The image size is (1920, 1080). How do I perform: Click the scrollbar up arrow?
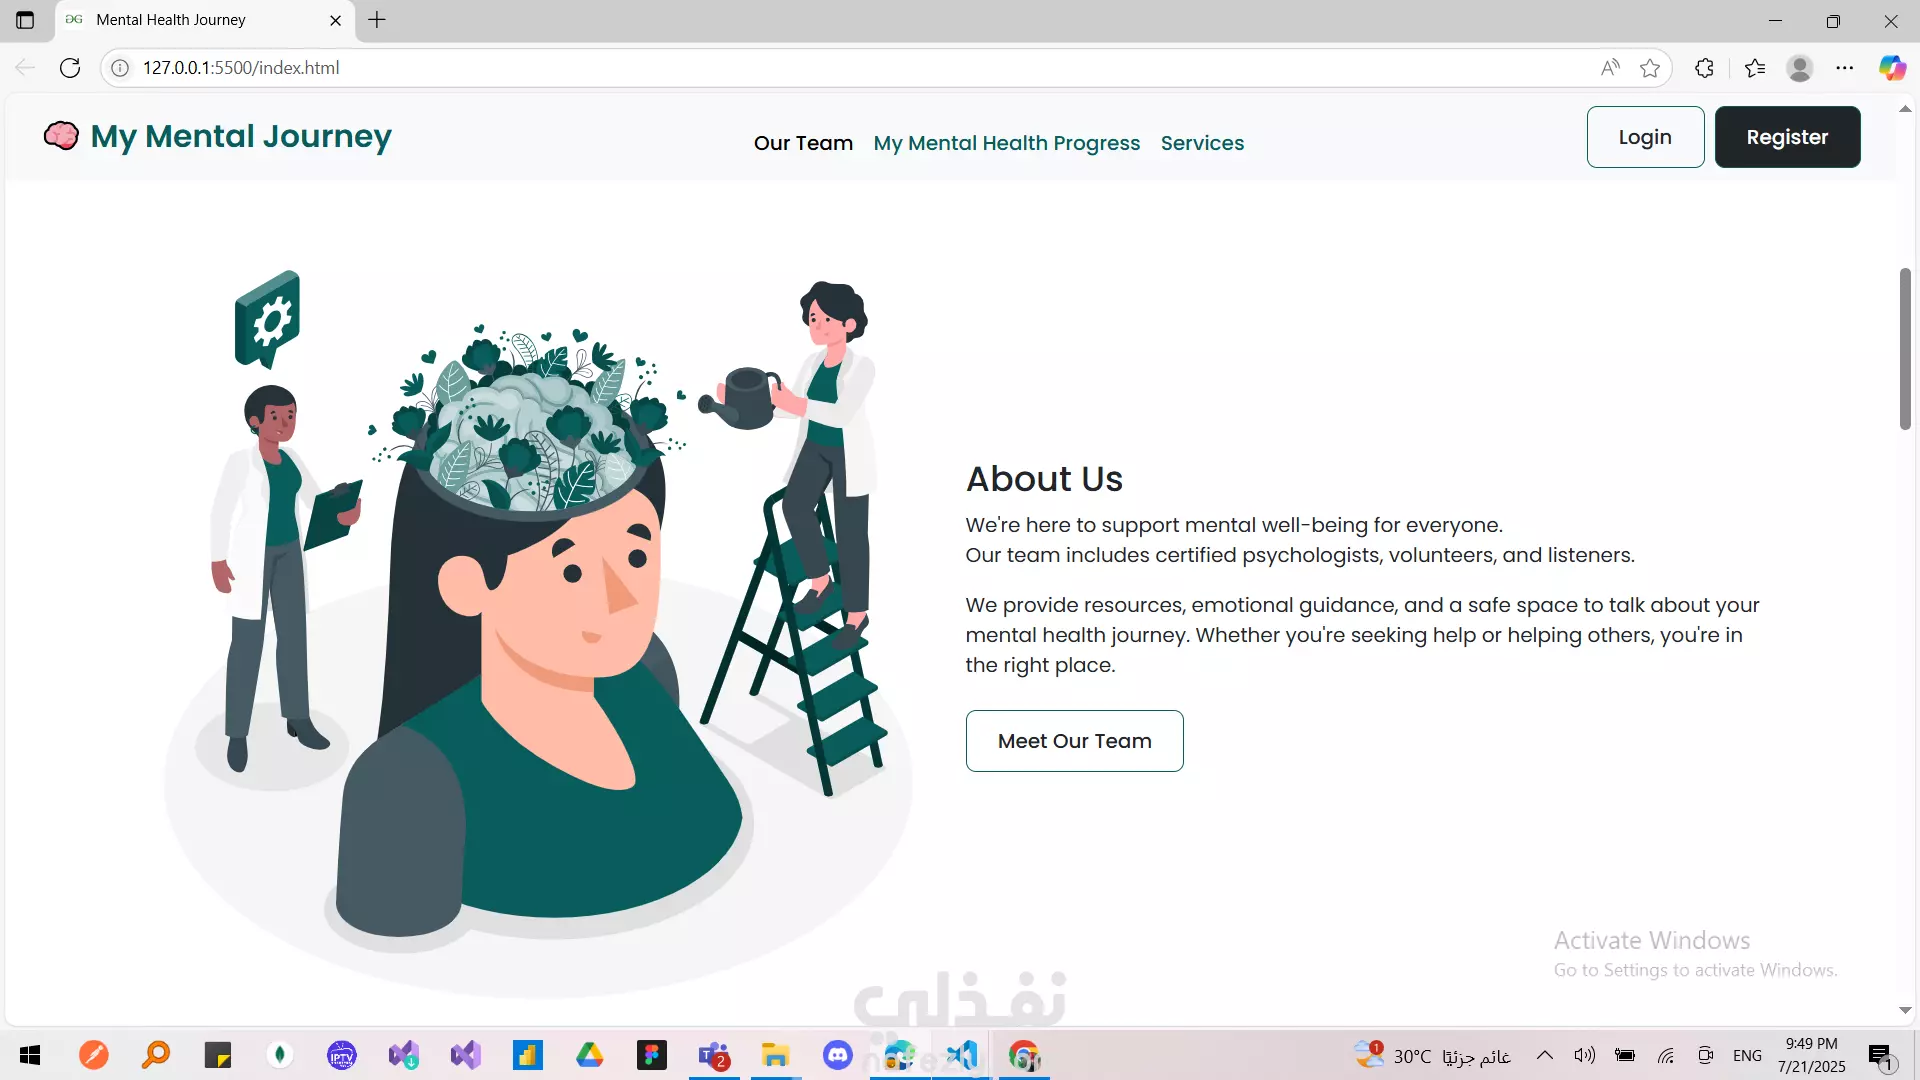click(1905, 109)
